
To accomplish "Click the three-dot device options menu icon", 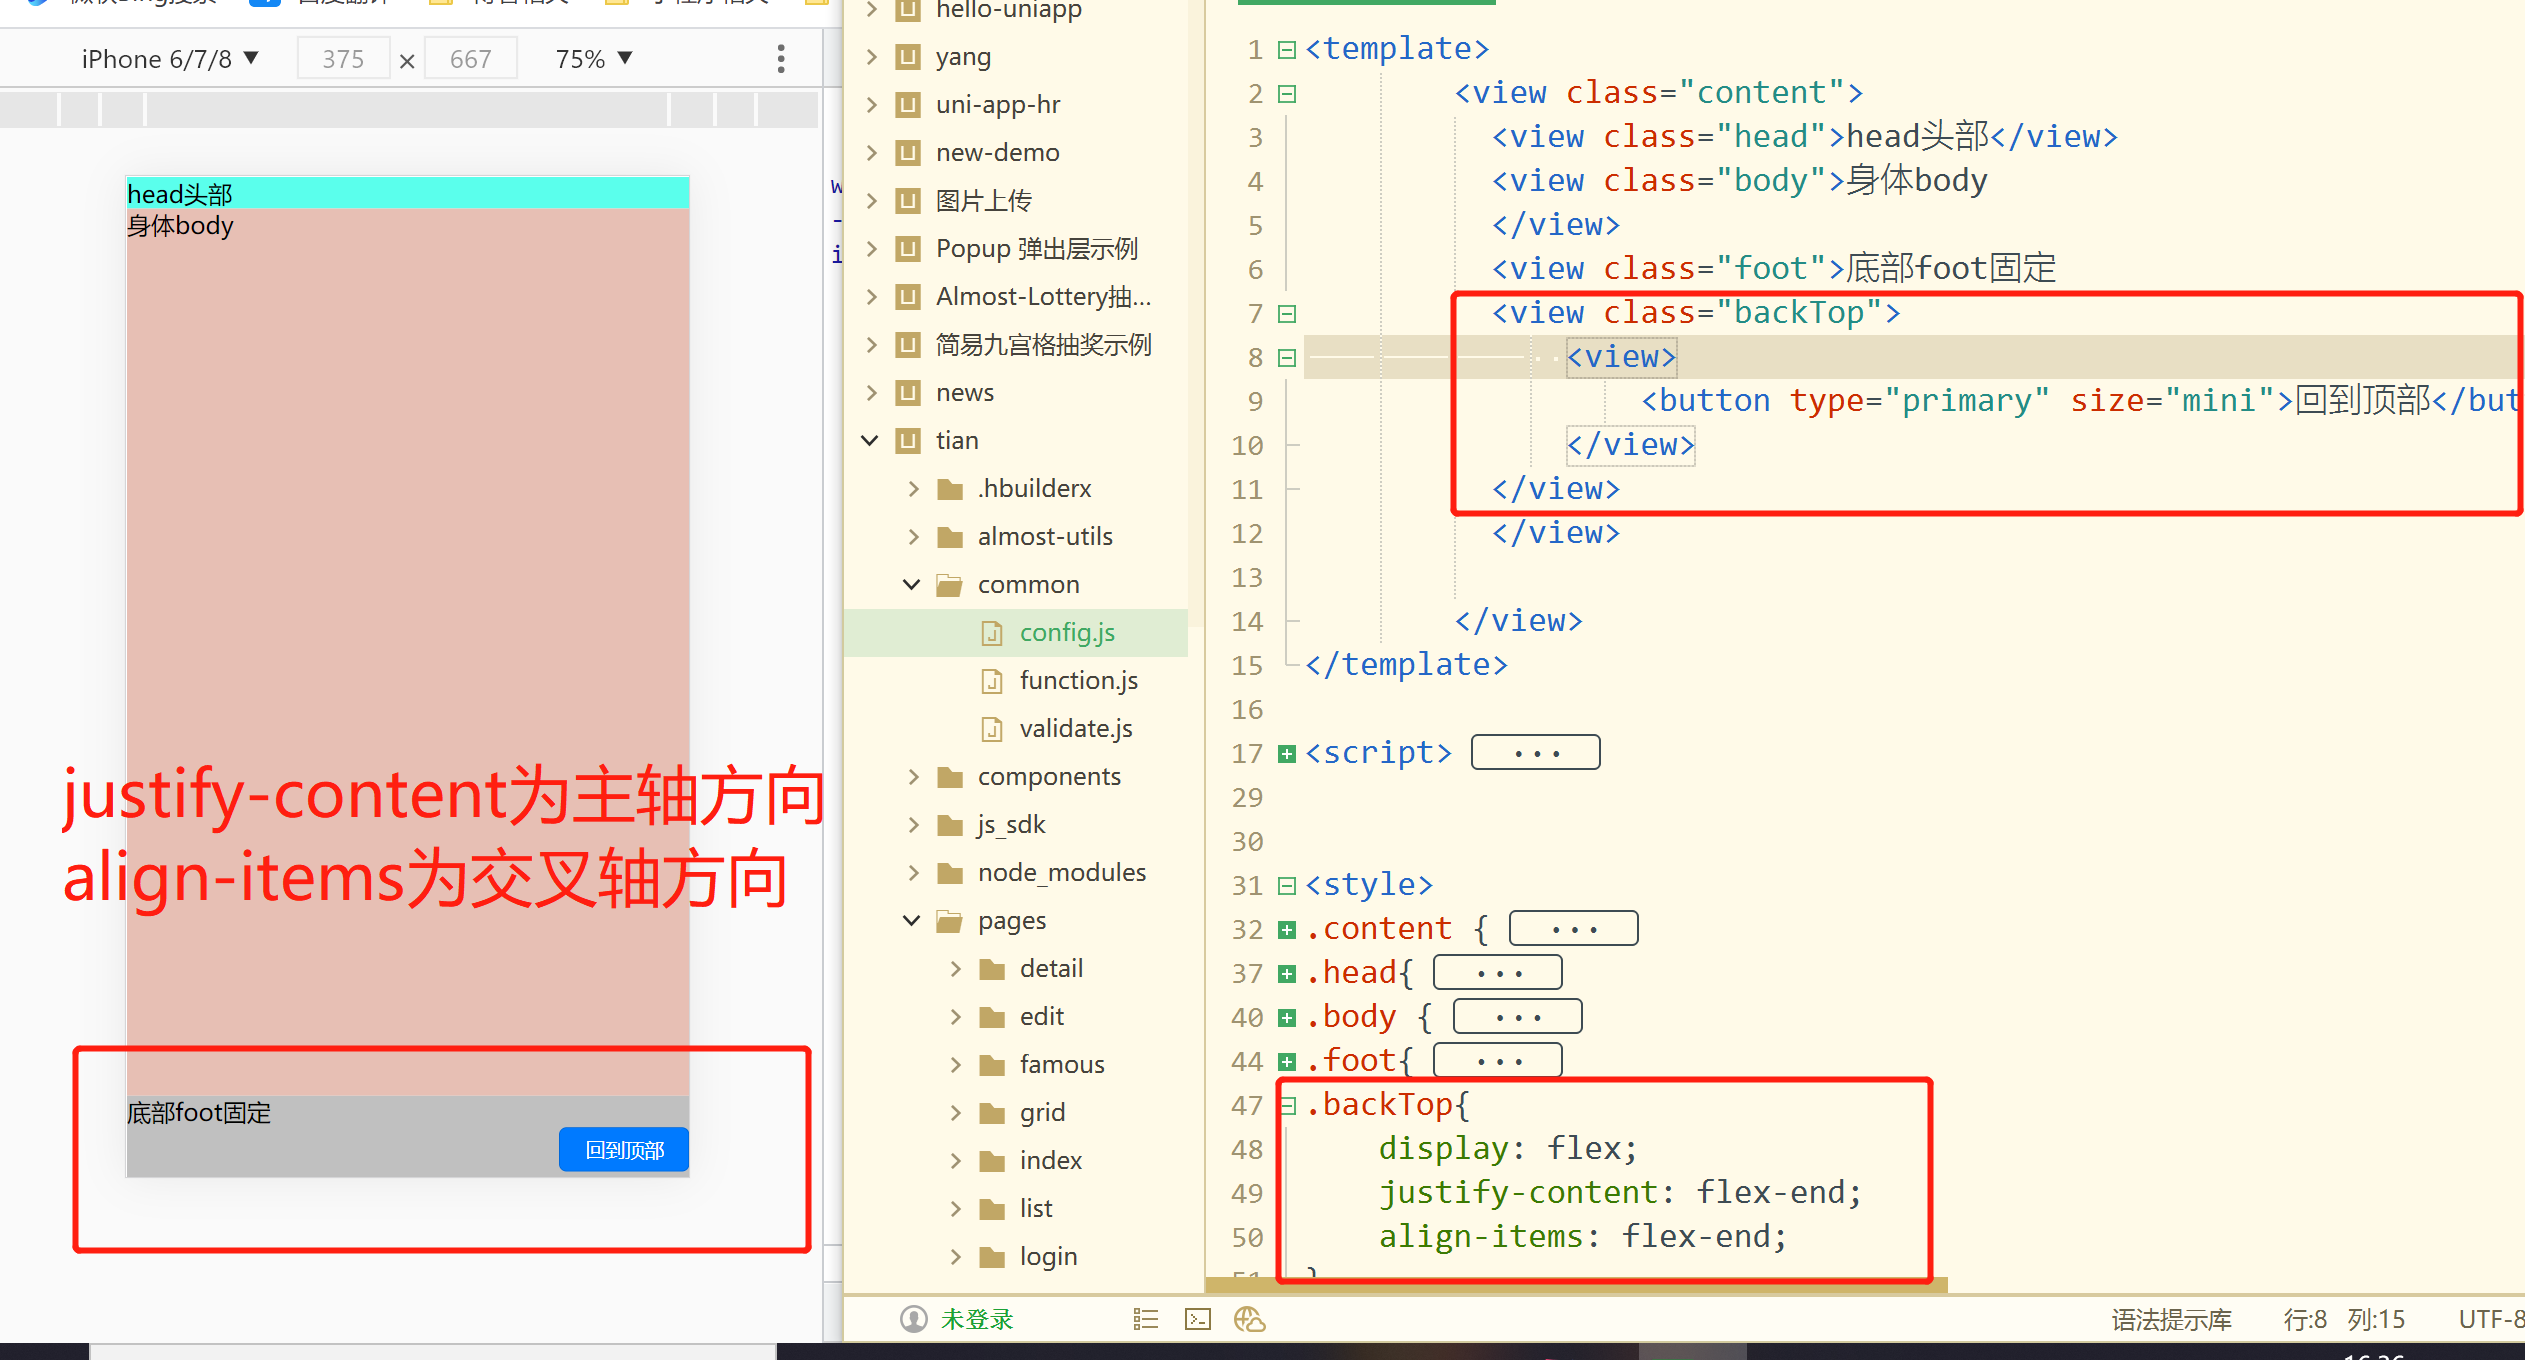I will click(x=781, y=59).
